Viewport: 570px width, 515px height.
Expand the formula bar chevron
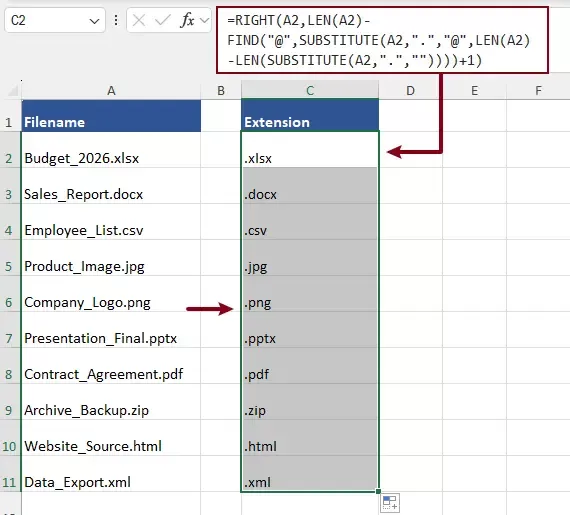click(205, 21)
